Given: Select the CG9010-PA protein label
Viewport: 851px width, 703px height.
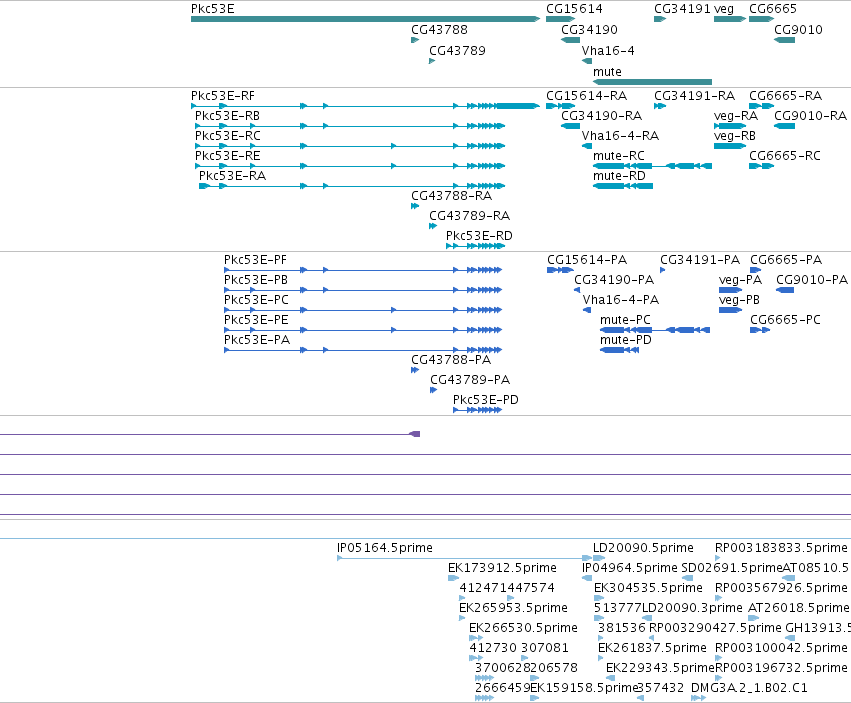Looking at the screenshot, I should [811, 280].
